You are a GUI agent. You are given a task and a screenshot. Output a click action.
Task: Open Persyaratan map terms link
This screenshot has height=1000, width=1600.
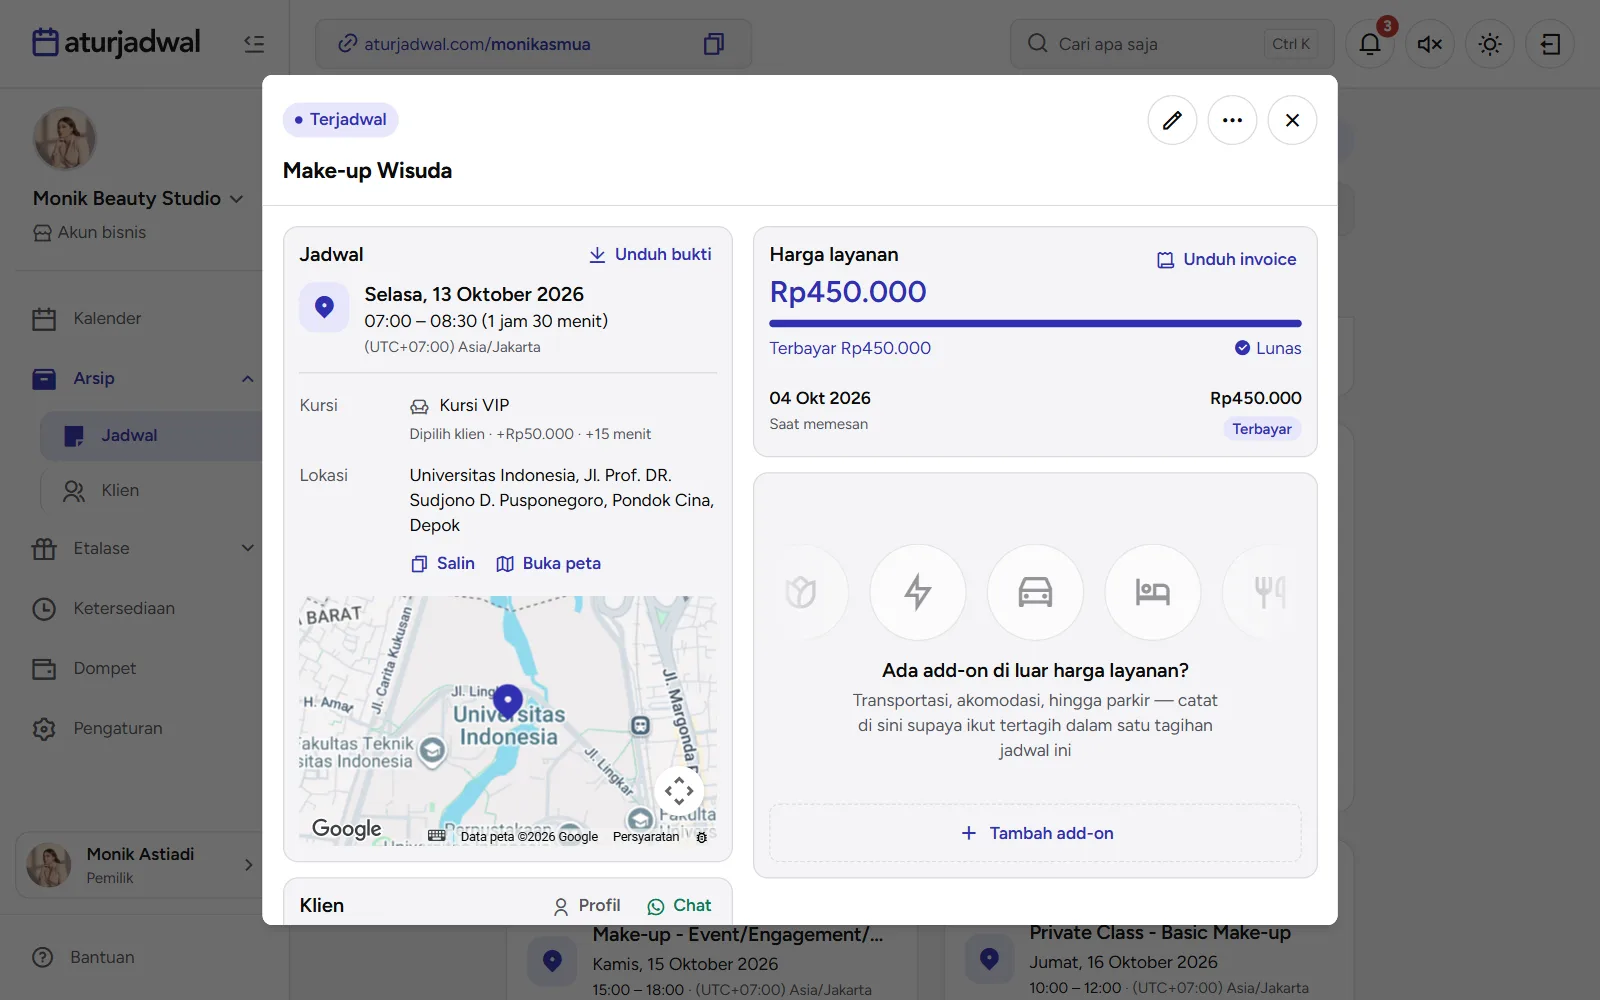[646, 837]
